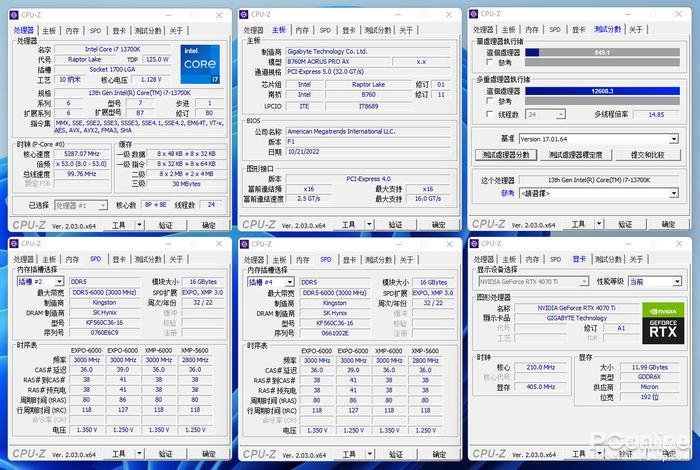This screenshot has width=700, height=470.
Task: Expand the 工具 arrow in the Intel Core i7 processor window
Action: [x=139, y=225]
